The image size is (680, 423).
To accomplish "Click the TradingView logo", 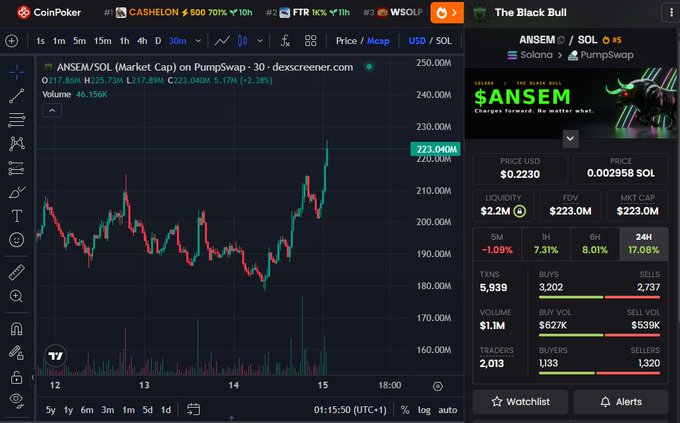I will (56, 356).
